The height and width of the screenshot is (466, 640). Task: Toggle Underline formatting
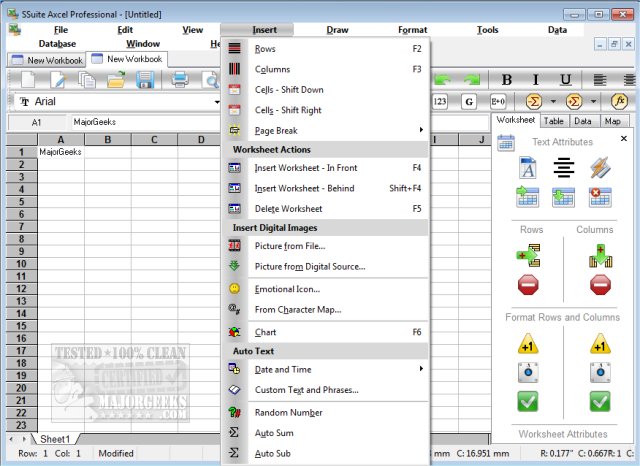pyautogui.click(x=565, y=80)
